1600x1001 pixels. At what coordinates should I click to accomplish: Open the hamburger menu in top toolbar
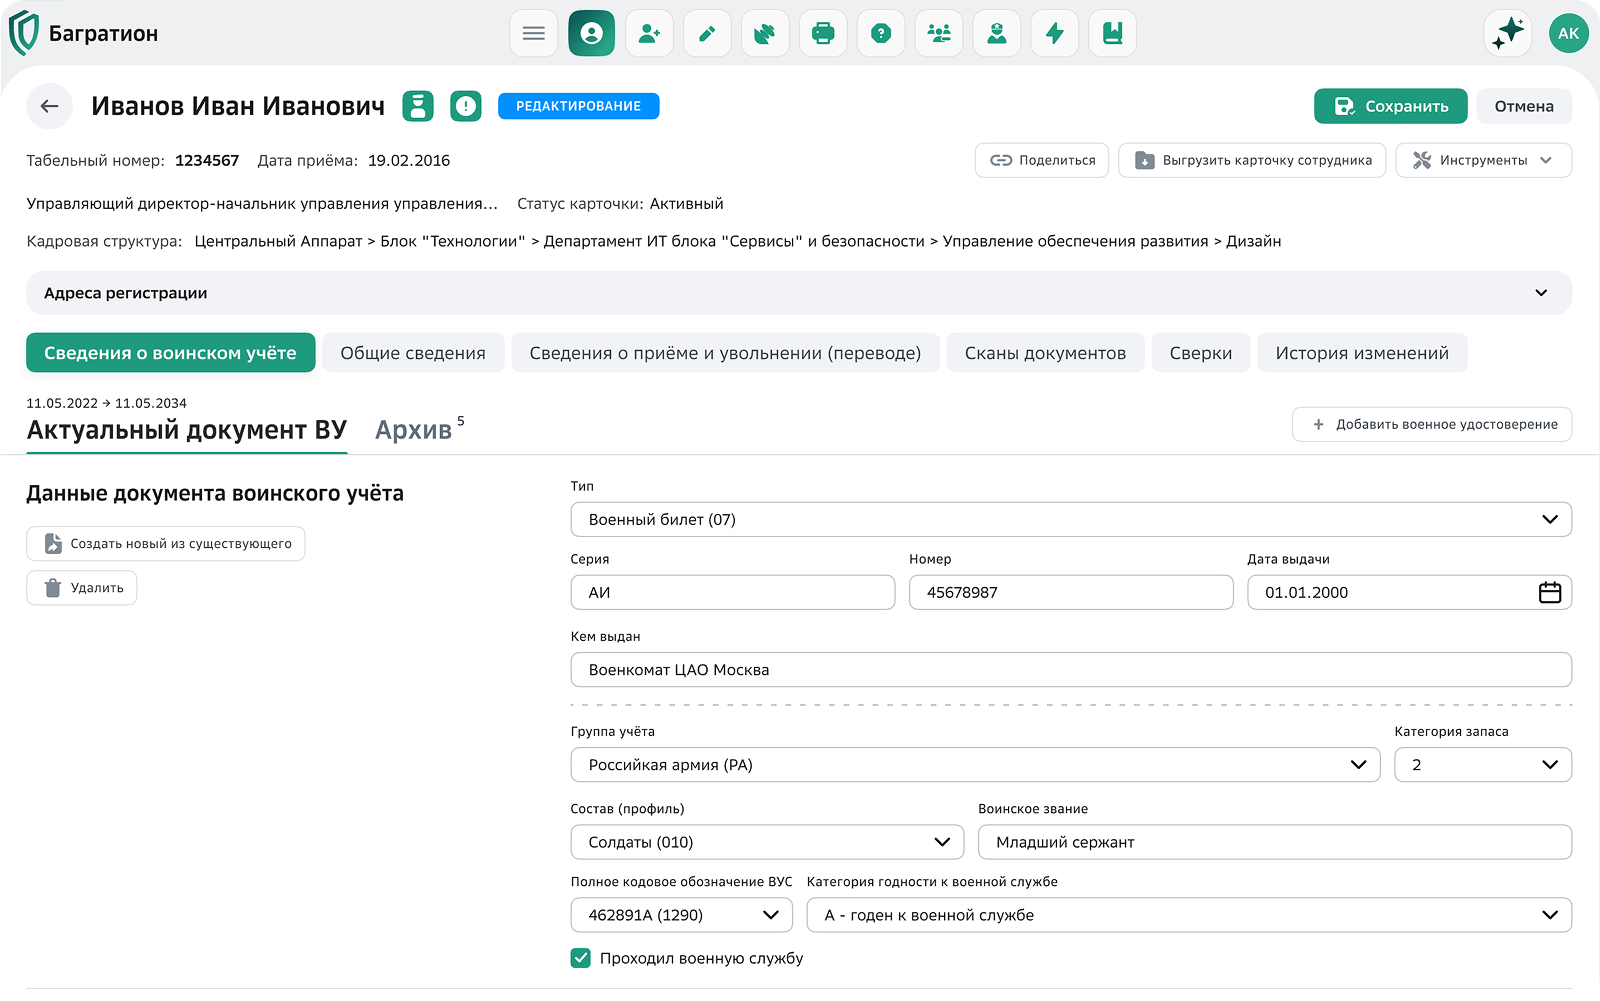(534, 33)
